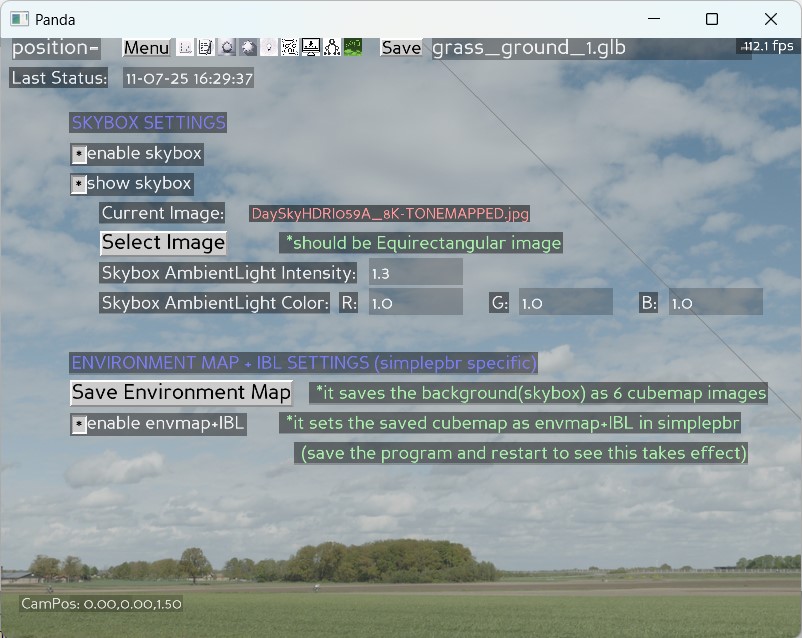Open the checklist properties icon
Viewport: 802px width, 638px height.
[205, 47]
